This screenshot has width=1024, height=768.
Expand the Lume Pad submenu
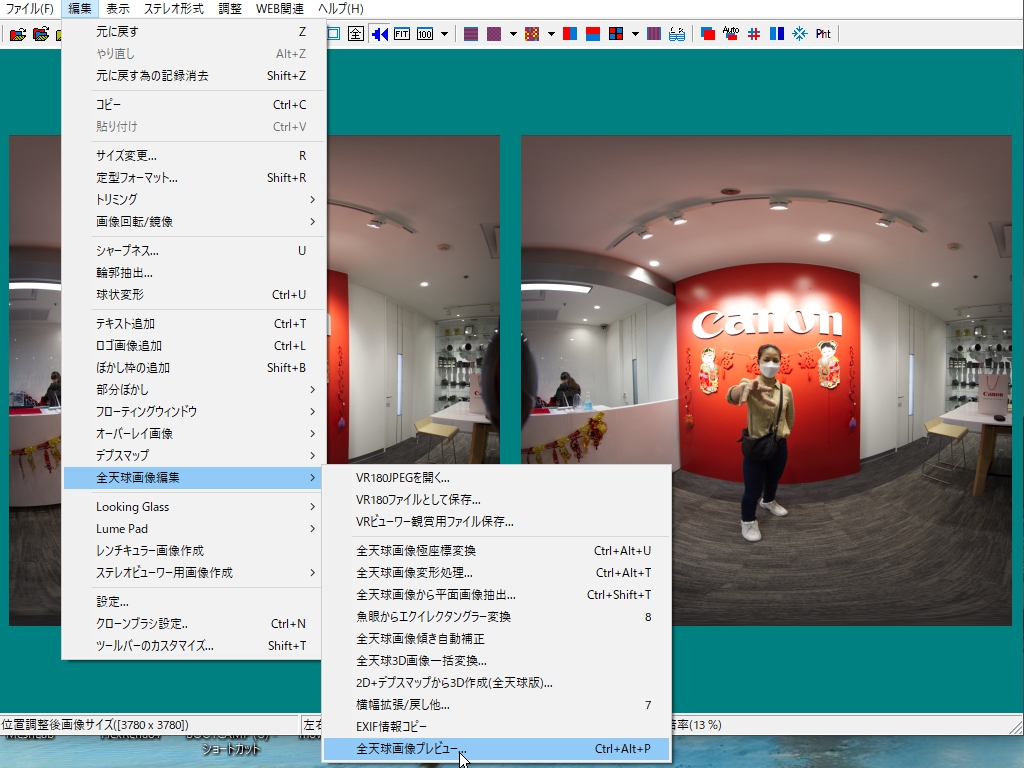(x=194, y=529)
